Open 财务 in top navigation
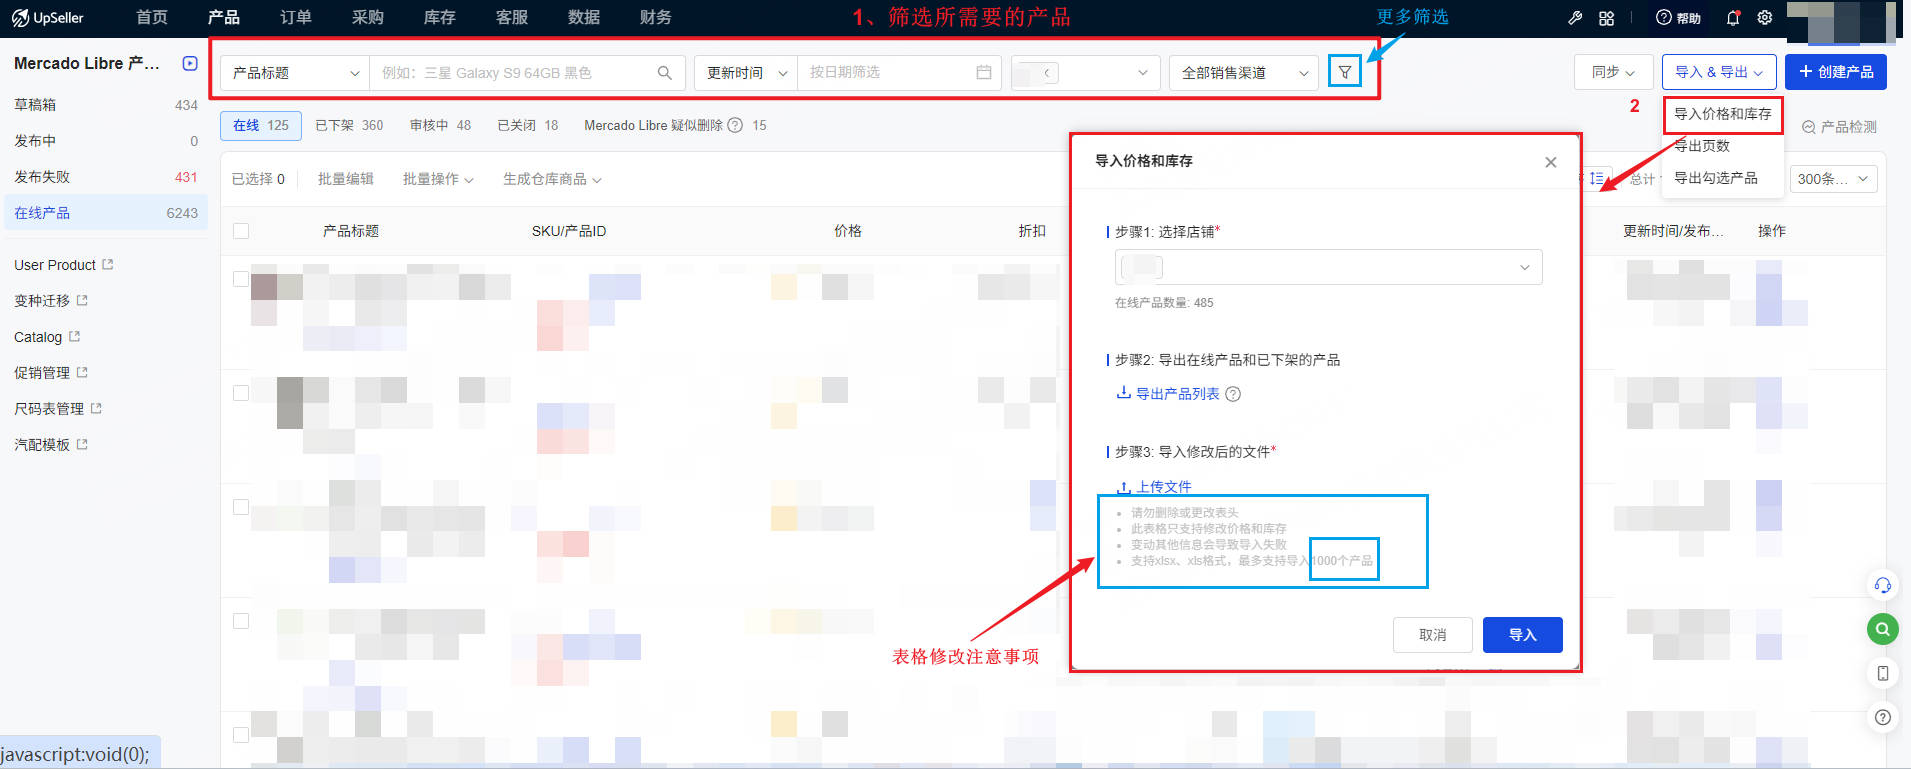The height and width of the screenshot is (769, 1911). click(x=656, y=17)
